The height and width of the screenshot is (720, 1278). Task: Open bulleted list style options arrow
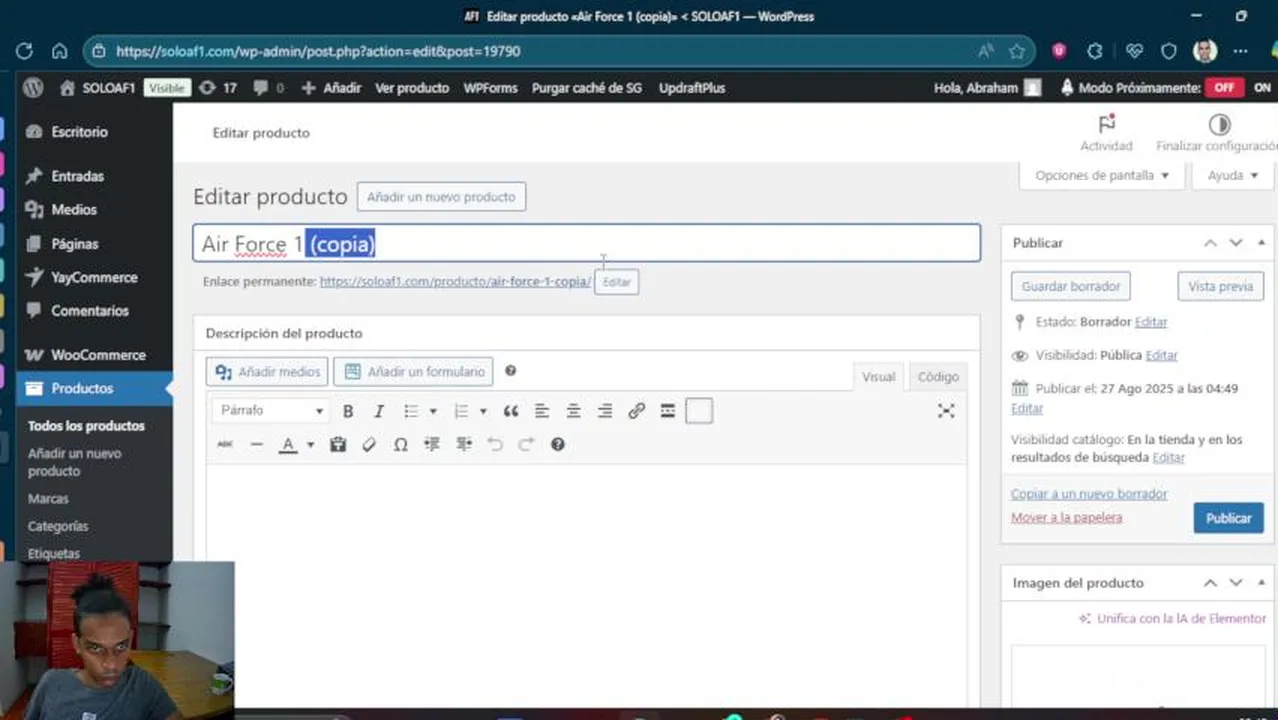[433, 411]
